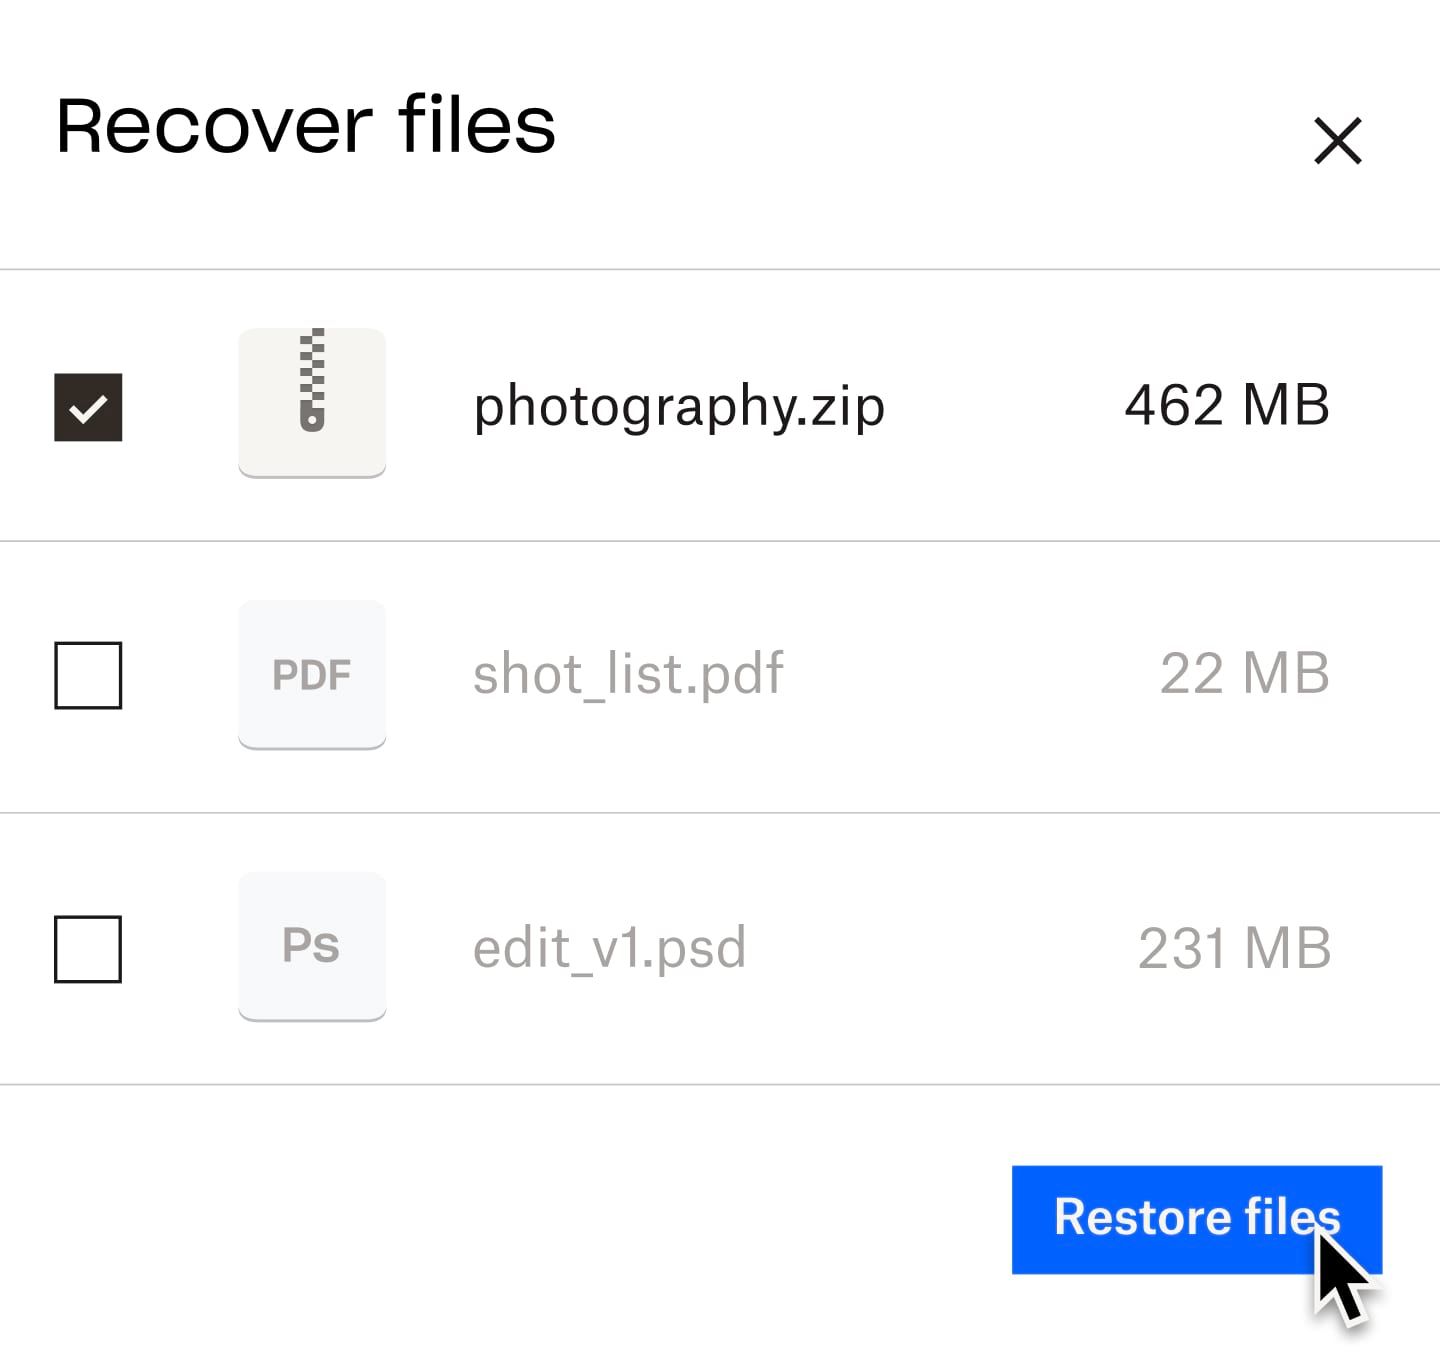Click the ZIP file icon for photography.zip

click(x=311, y=401)
